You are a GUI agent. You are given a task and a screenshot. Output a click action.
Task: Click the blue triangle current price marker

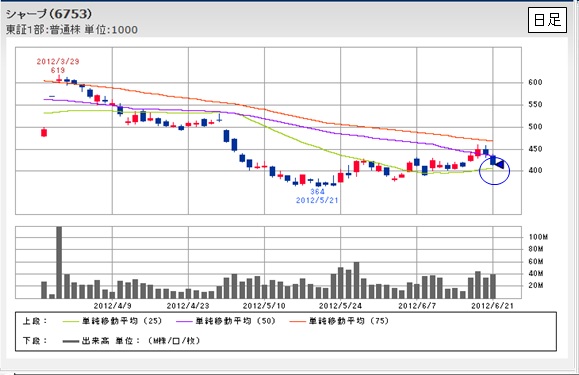pos(499,164)
